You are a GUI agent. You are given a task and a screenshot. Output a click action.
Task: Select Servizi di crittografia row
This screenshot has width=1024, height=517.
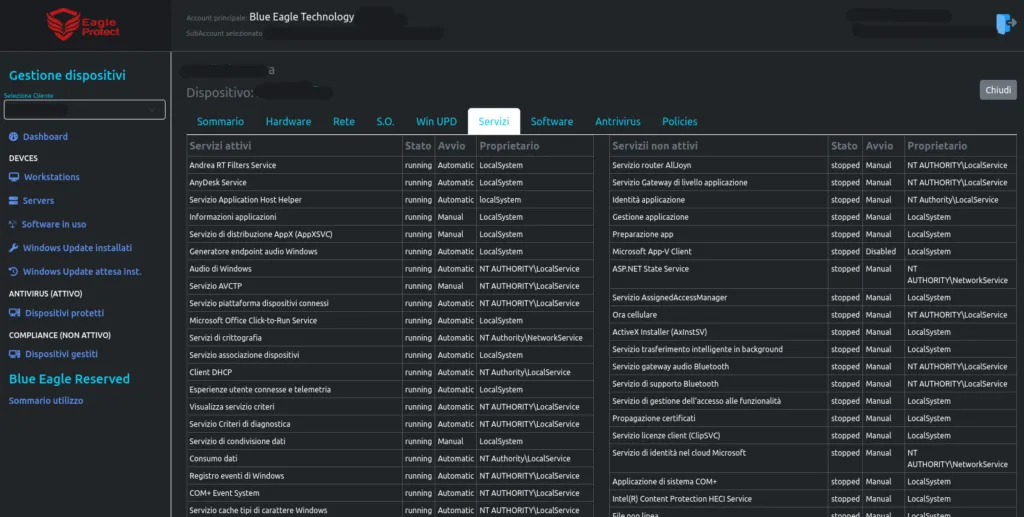pyautogui.click(x=390, y=337)
